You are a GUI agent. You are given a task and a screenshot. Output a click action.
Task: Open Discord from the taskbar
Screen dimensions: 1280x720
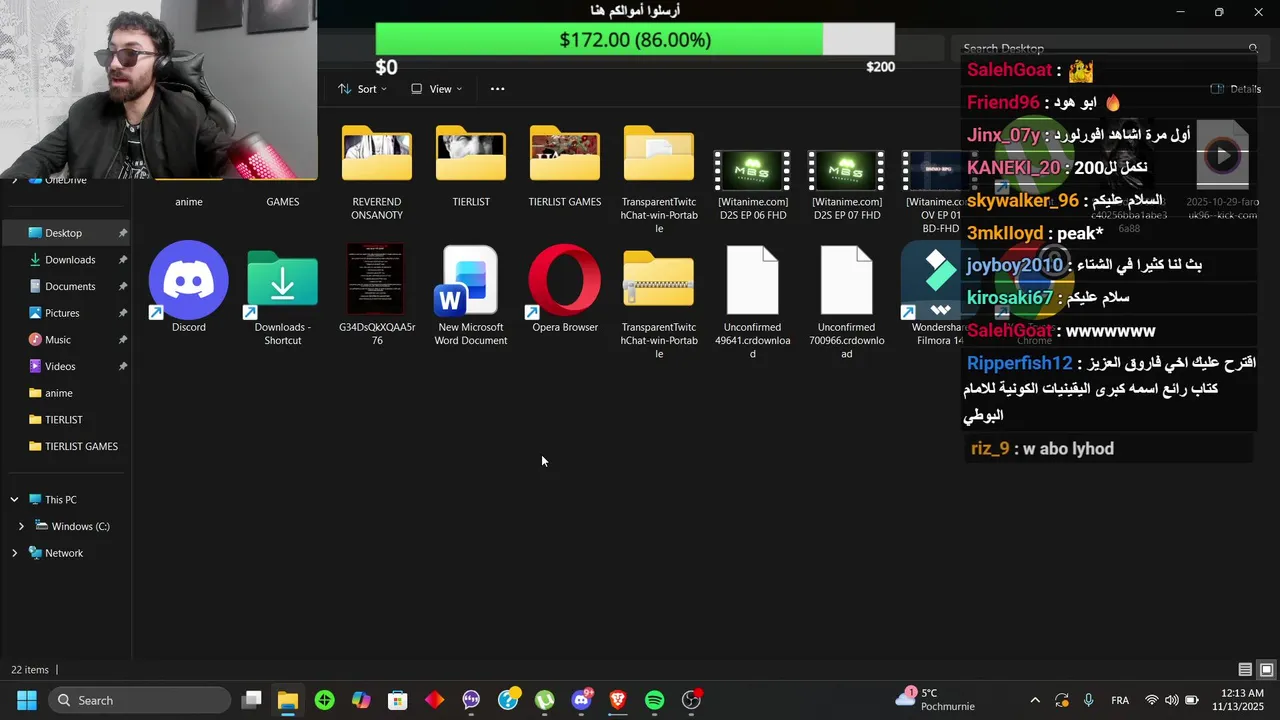point(581,700)
